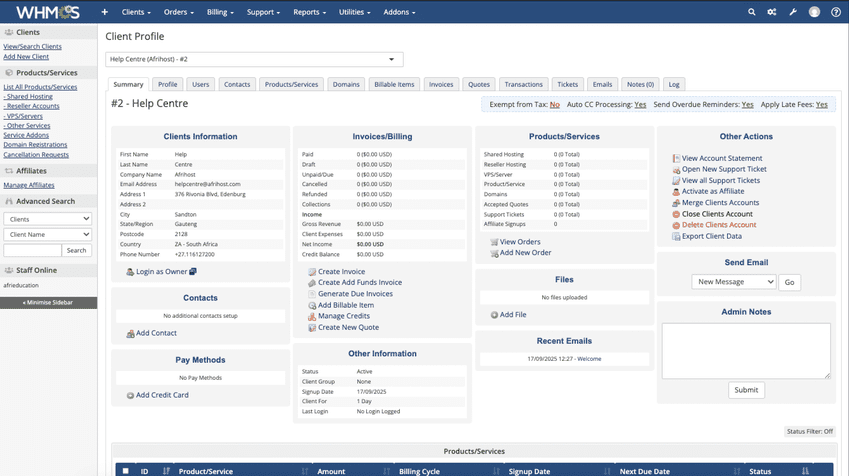This screenshot has height=476, width=849.
Task: Click the WHMCS logo
Action: (x=45, y=12)
